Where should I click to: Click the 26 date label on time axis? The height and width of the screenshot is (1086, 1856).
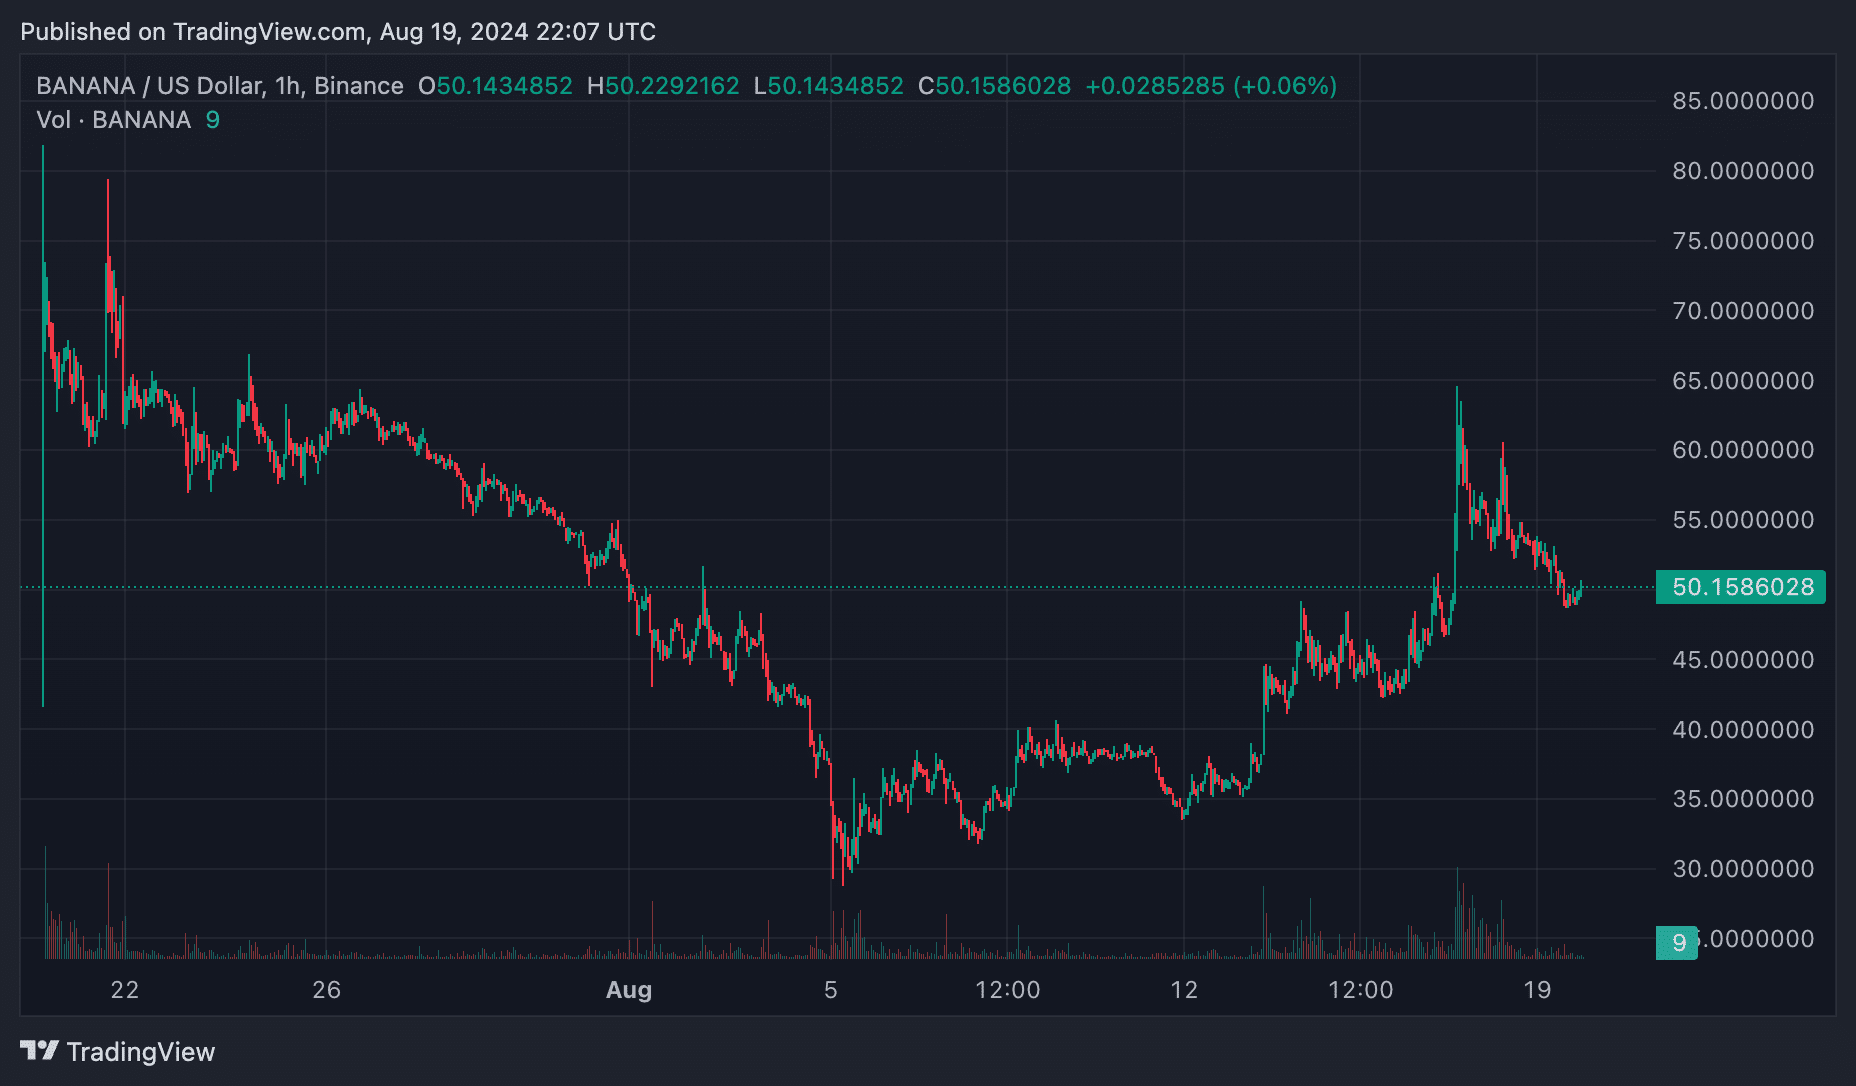[x=327, y=990]
